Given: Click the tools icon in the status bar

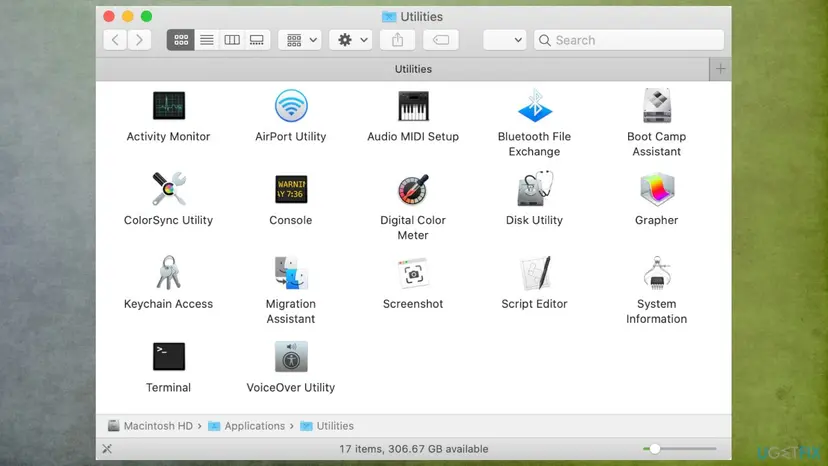Looking at the screenshot, I should click(x=107, y=449).
